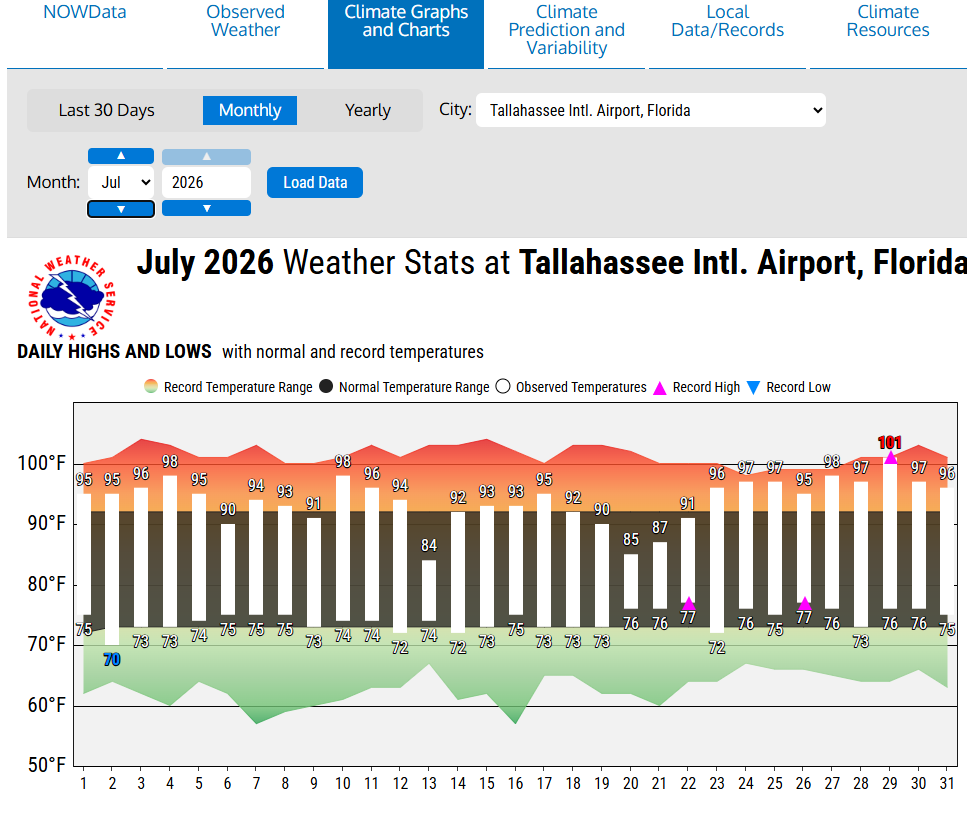Click the DAILY HIGHS AND LOWS heading
Screen dimensions: 974x817
[114, 352]
